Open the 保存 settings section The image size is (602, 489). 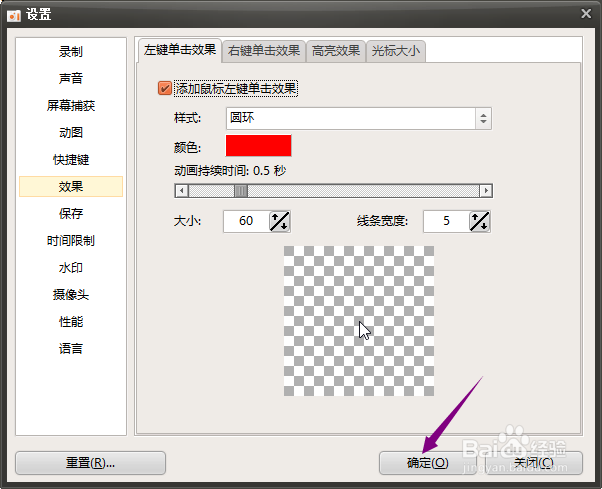(x=71, y=213)
